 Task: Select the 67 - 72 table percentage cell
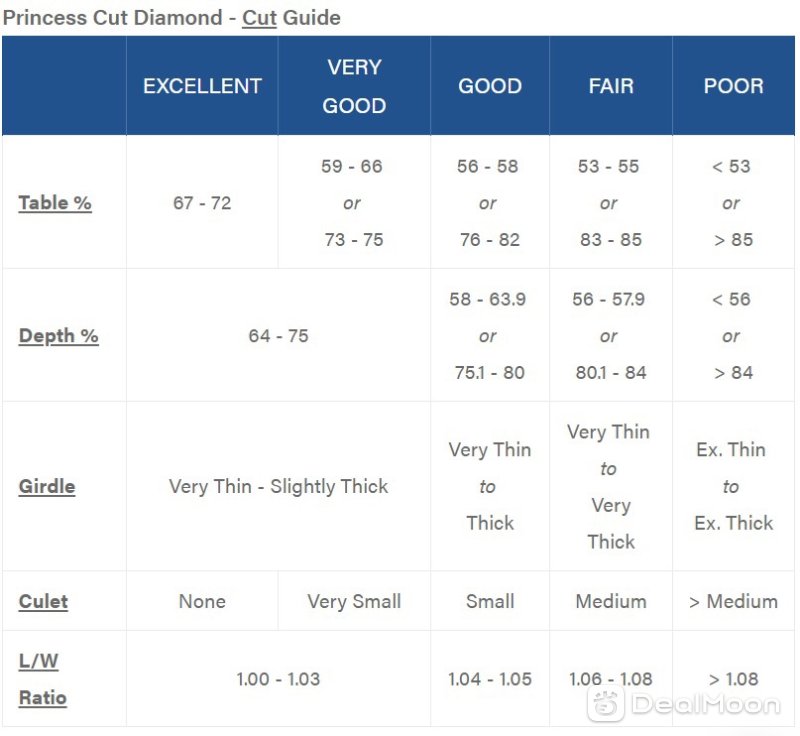203,202
